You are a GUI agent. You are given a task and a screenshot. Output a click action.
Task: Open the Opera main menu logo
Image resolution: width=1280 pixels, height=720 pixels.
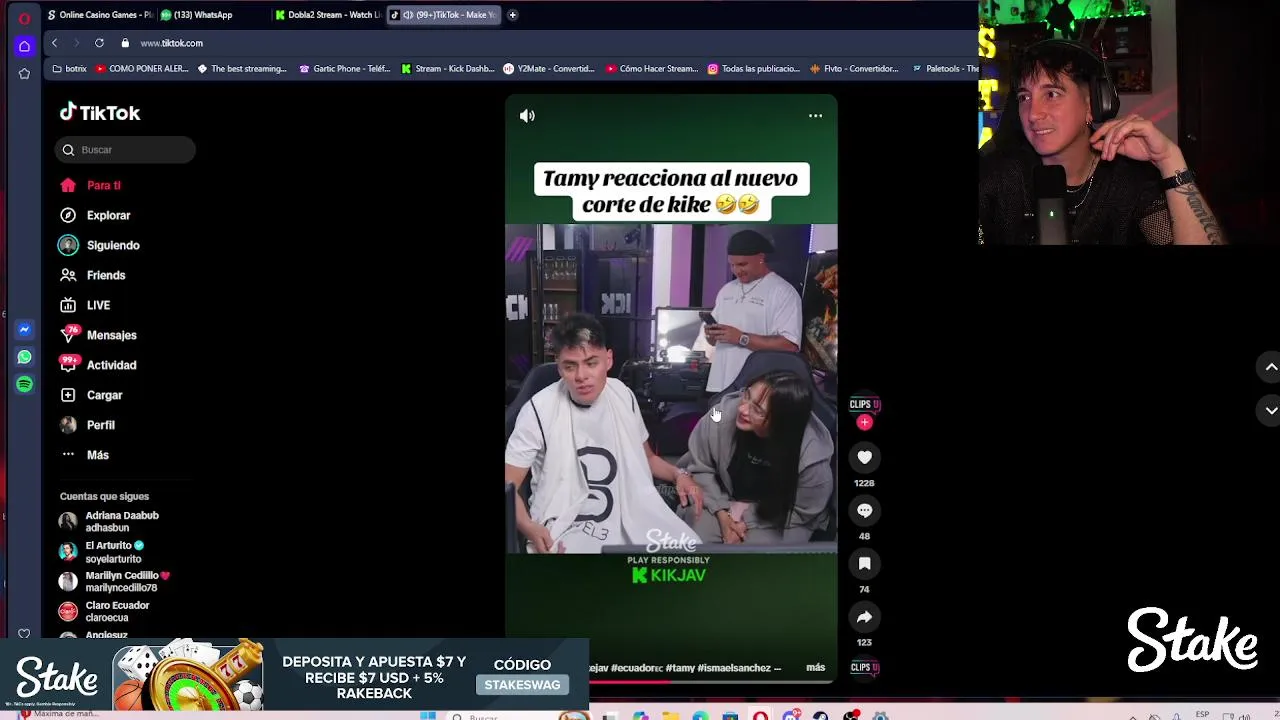[24, 18]
